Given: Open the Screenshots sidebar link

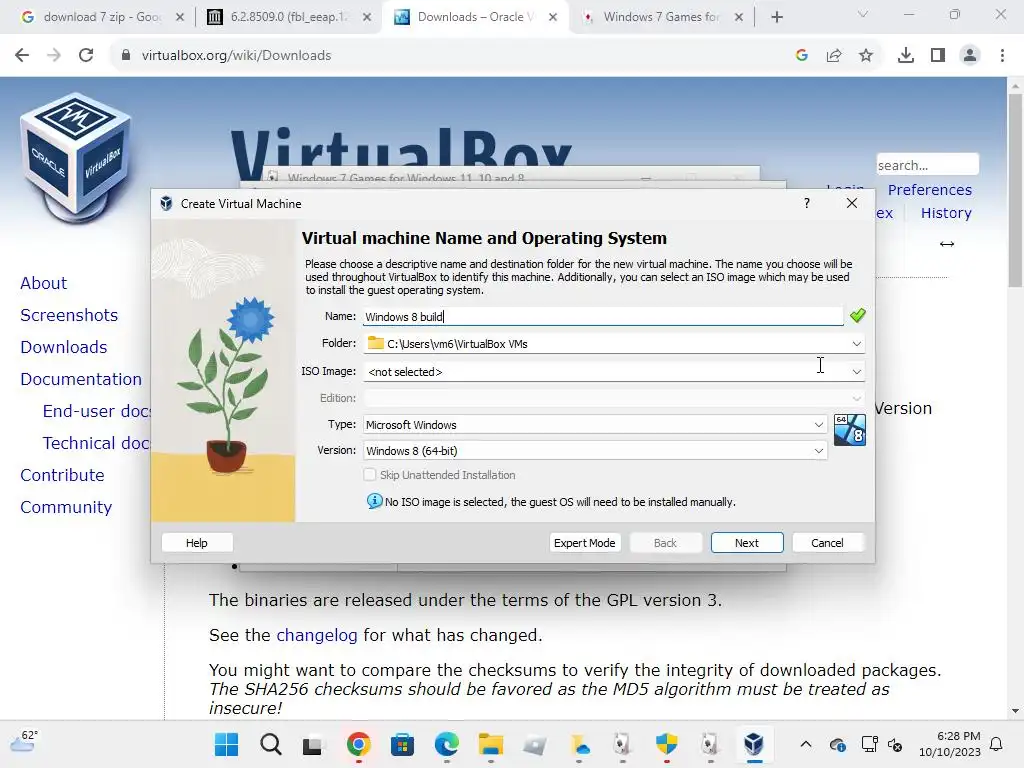Looking at the screenshot, I should (69, 315).
